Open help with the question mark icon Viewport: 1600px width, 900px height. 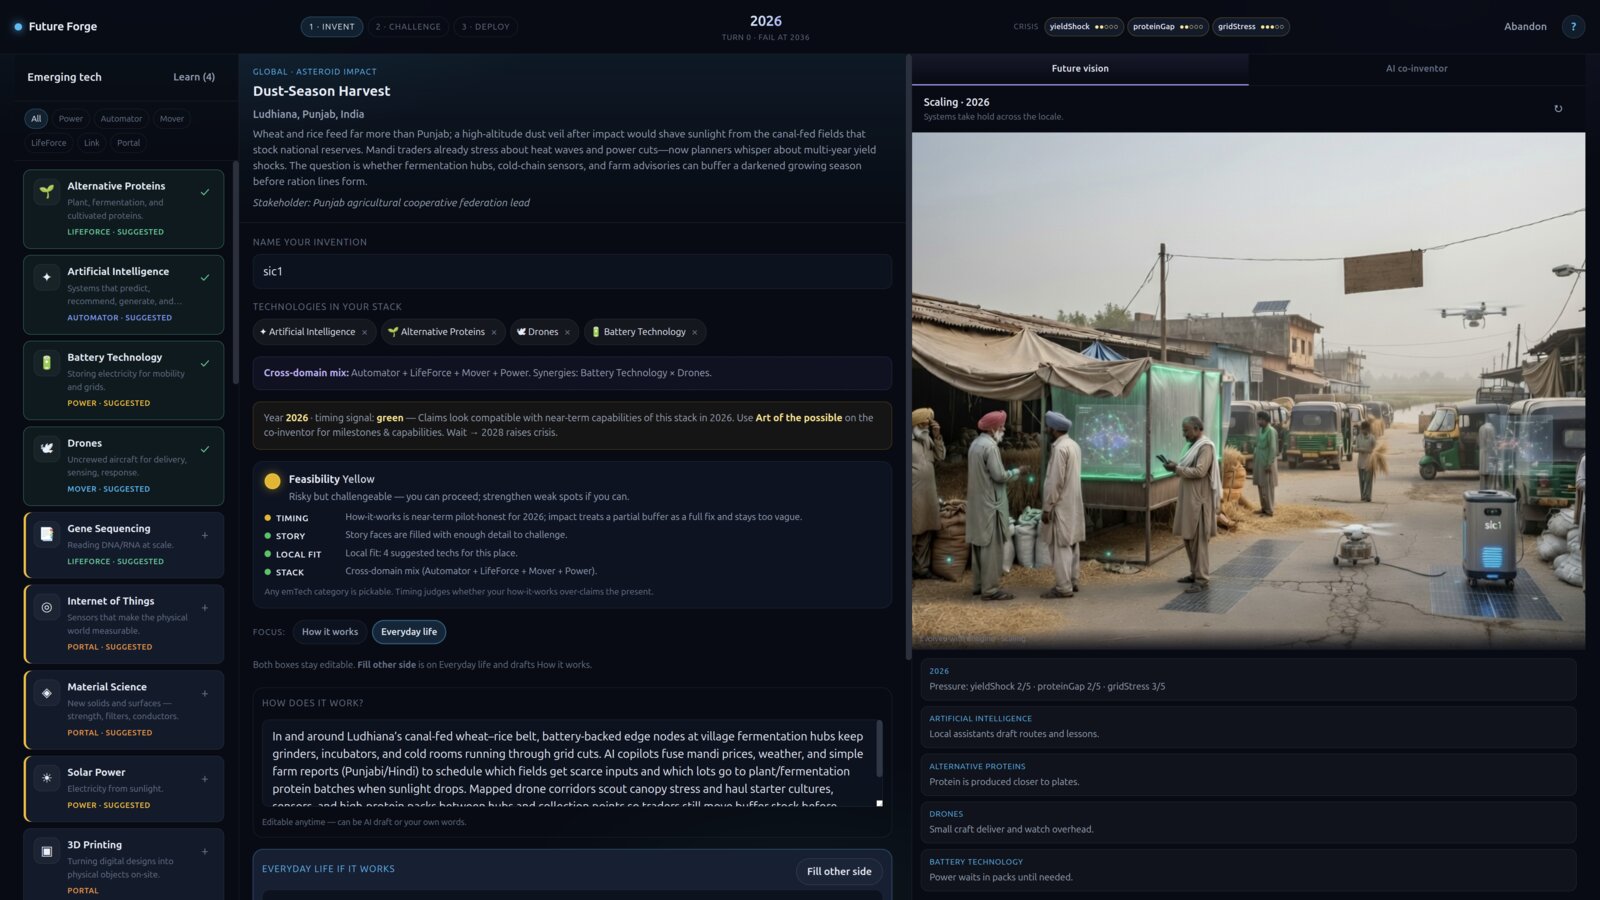coord(1573,27)
